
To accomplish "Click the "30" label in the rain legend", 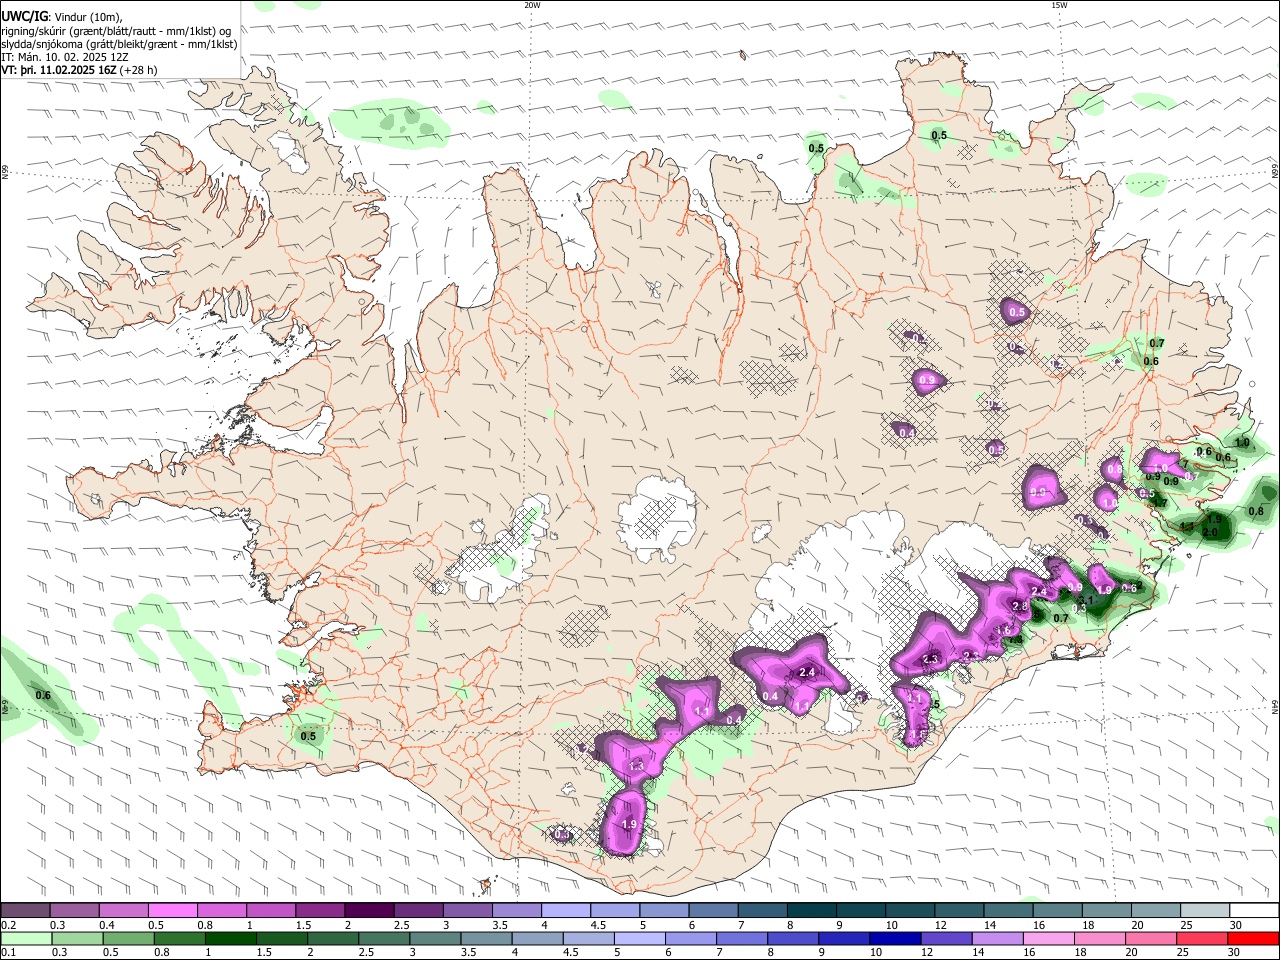I will pyautogui.click(x=1235, y=952).
